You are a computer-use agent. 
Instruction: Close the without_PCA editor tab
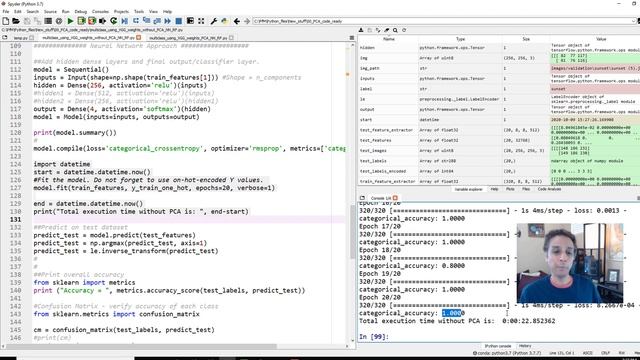tap(139, 38)
